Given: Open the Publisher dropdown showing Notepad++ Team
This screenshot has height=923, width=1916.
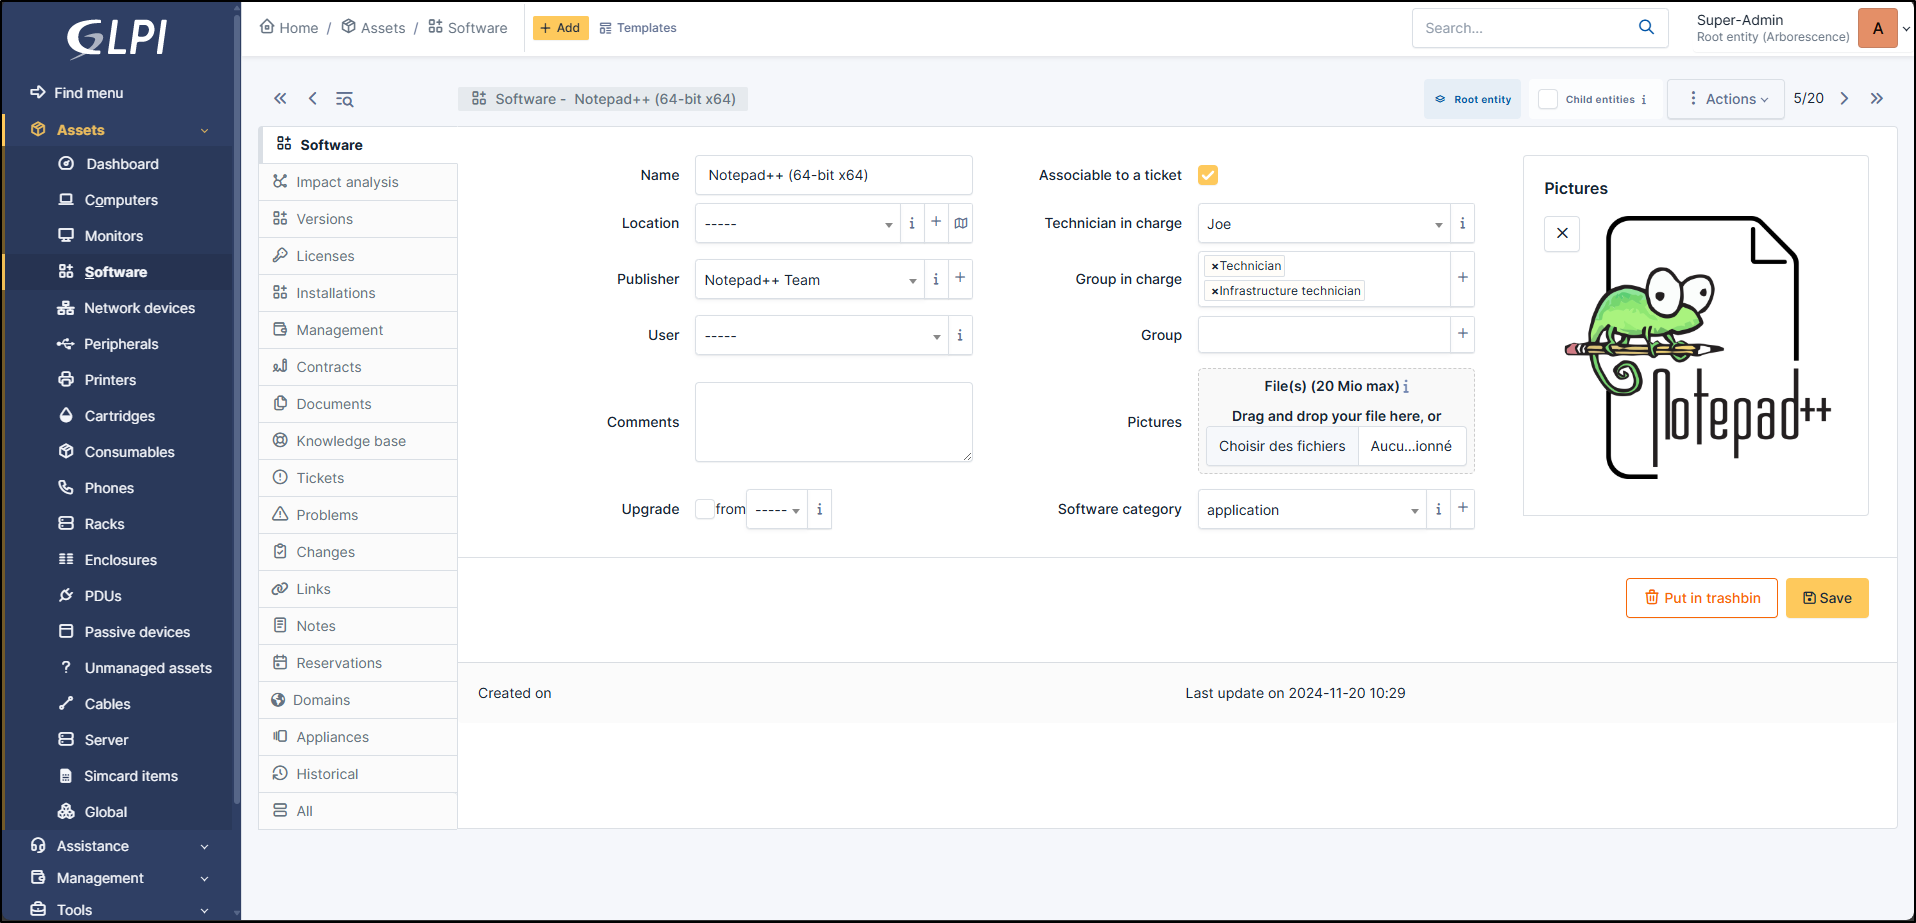Looking at the screenshot, I should pyautogui.click(x=809, y=279).
